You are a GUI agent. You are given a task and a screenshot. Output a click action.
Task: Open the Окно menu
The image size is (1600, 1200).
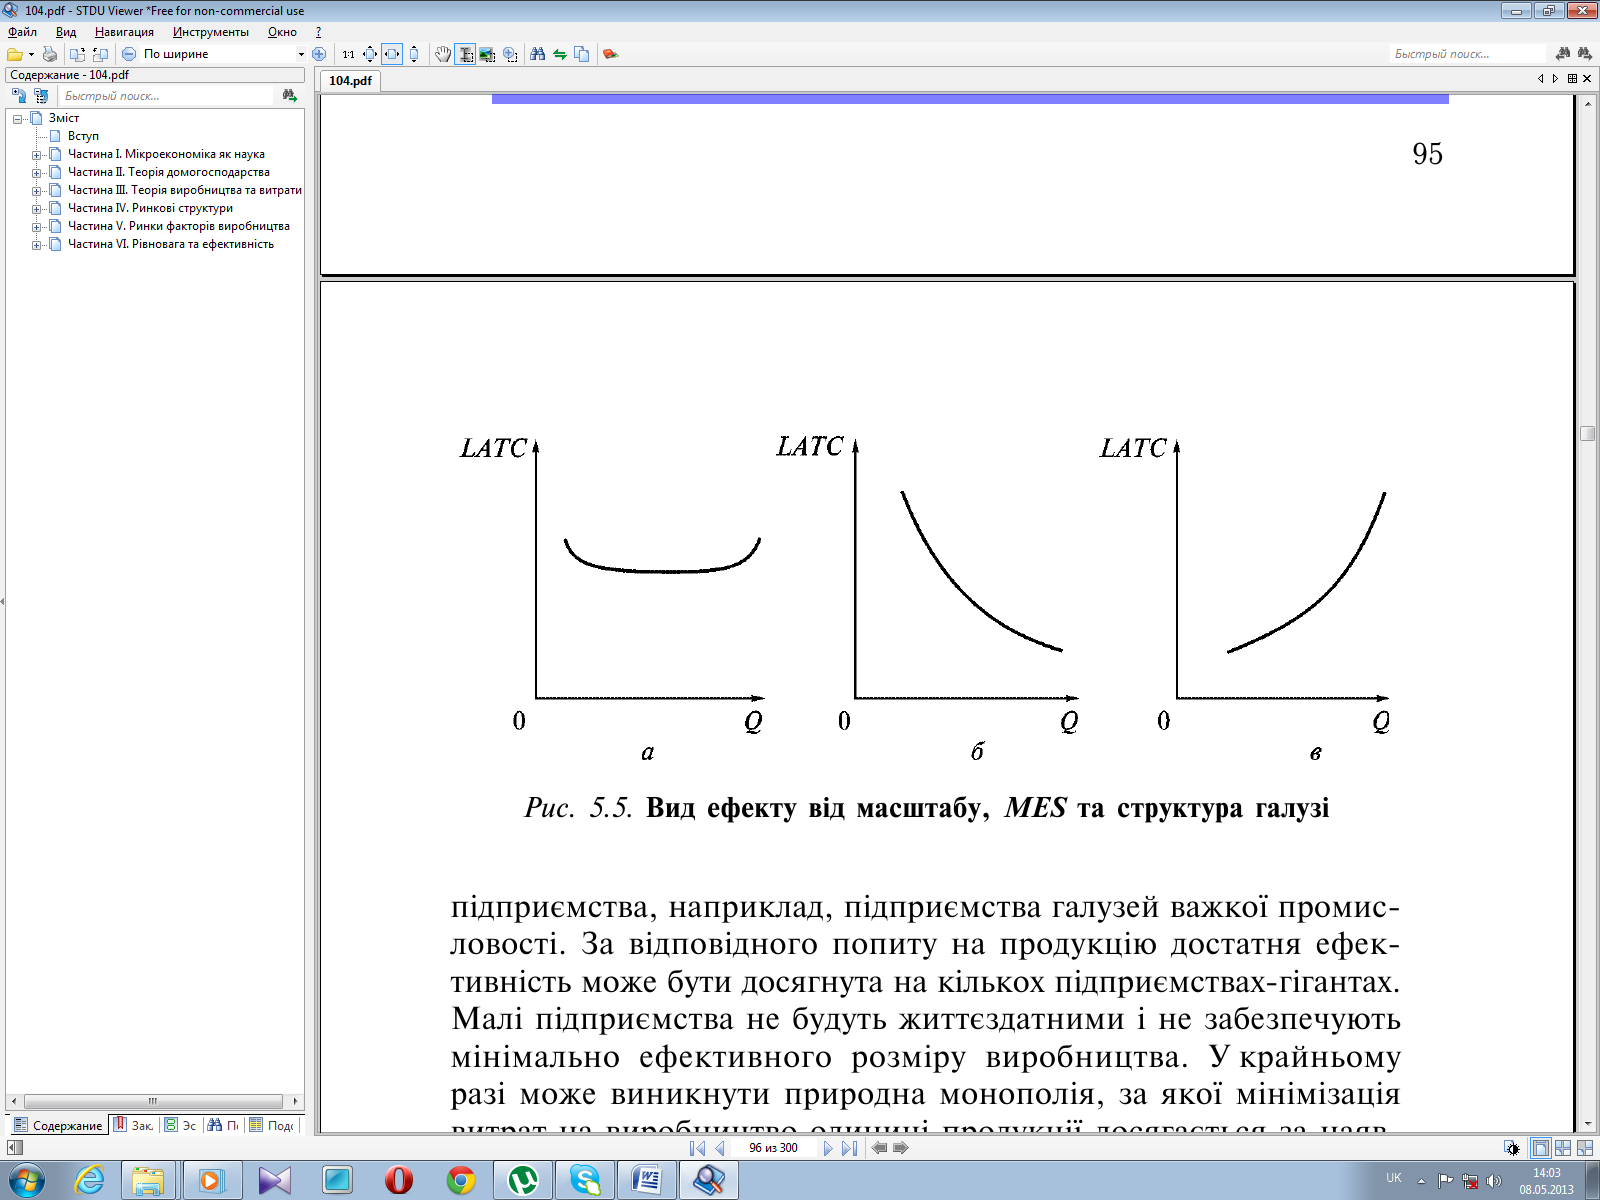coord(282,32)
